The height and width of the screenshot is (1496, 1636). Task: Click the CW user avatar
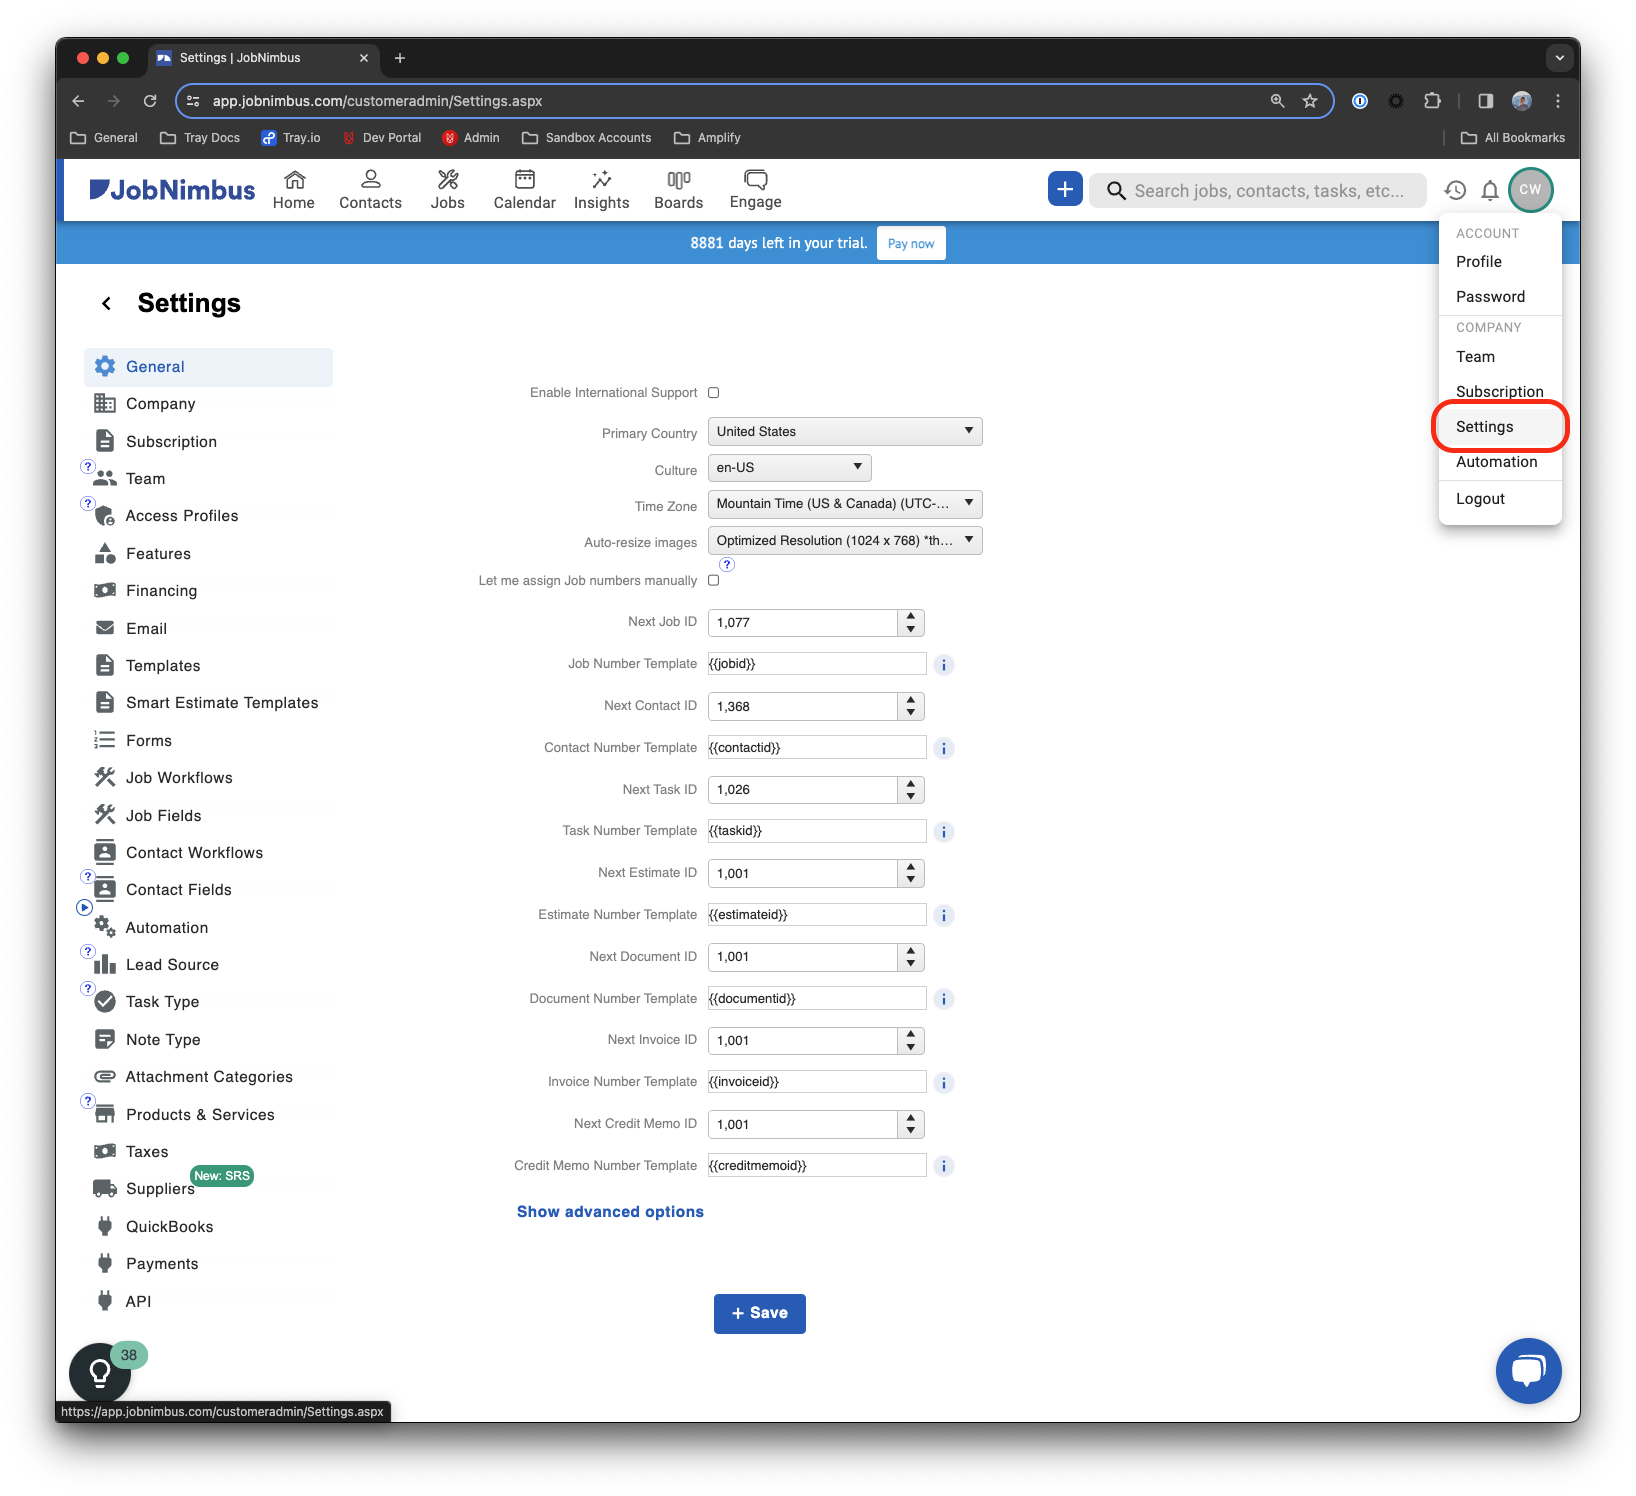click(x=1530, y=190)
